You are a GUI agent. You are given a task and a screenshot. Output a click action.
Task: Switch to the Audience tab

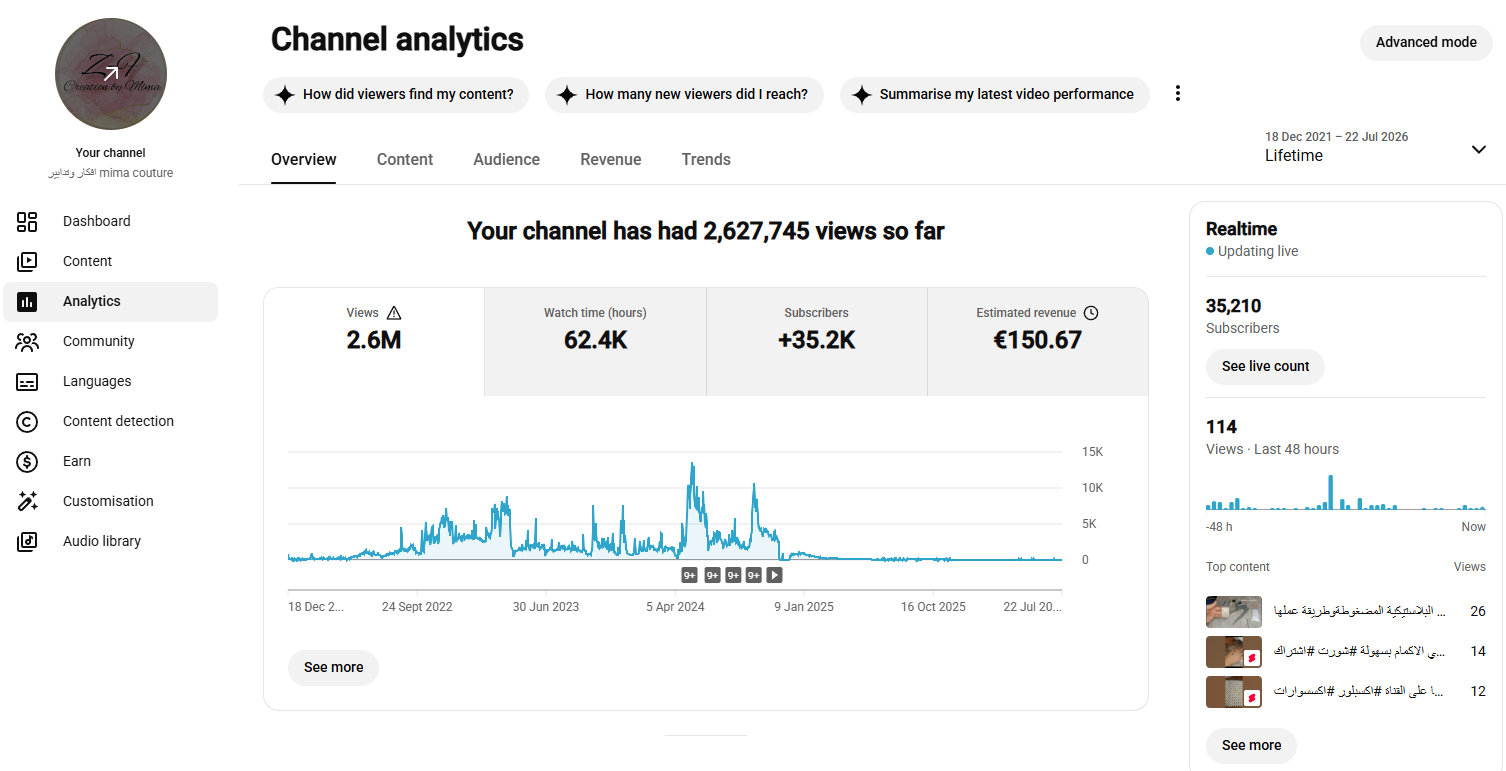click(x=507, y=159)
